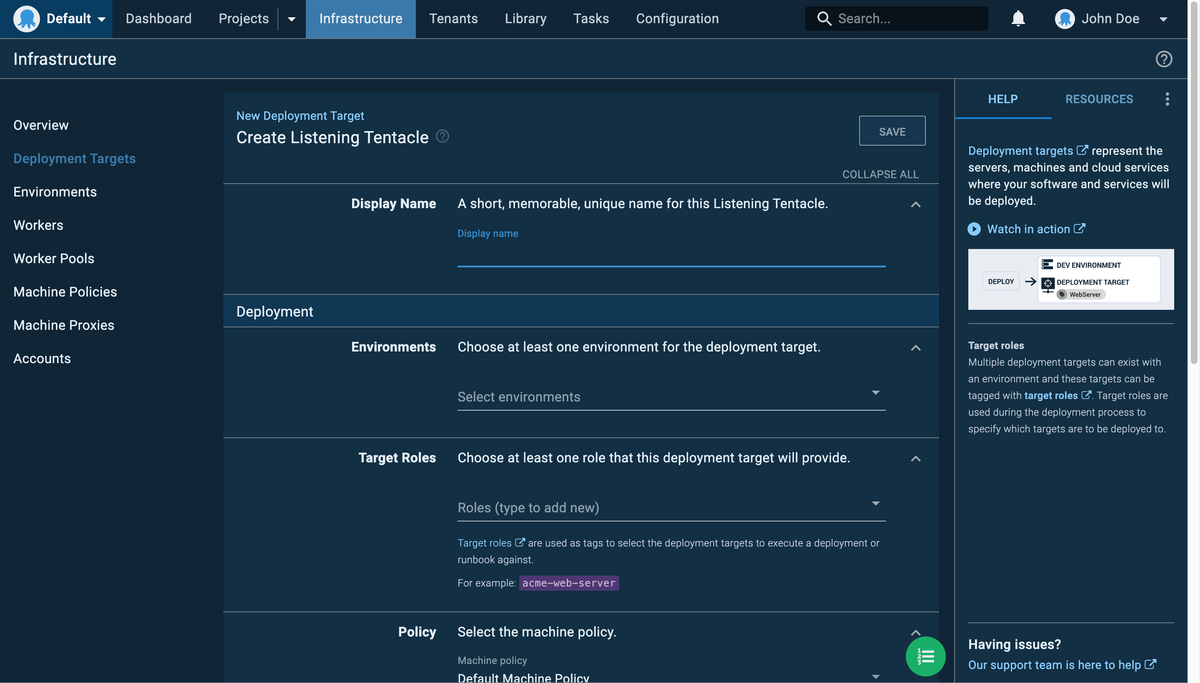The image size is (1200, 683).
Task: Click the Infrastructure help question mark icon
Action: coord(1164,59)
